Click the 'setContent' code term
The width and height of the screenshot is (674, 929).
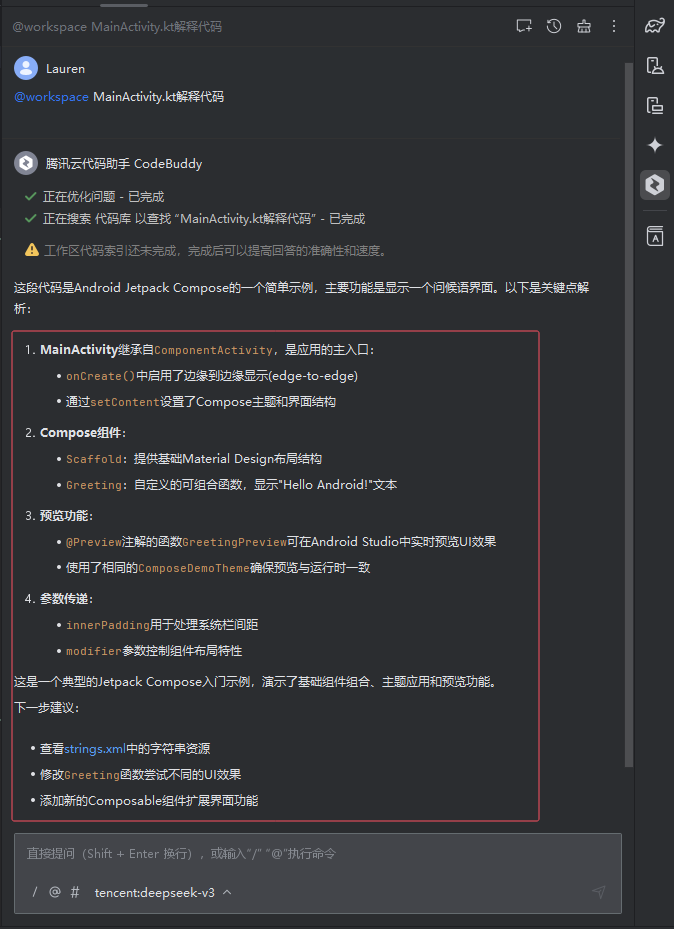tap(125, 402)
